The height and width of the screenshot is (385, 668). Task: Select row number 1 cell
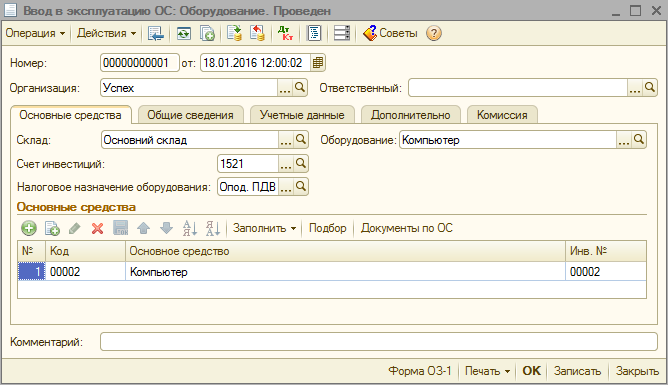[32, 272]
